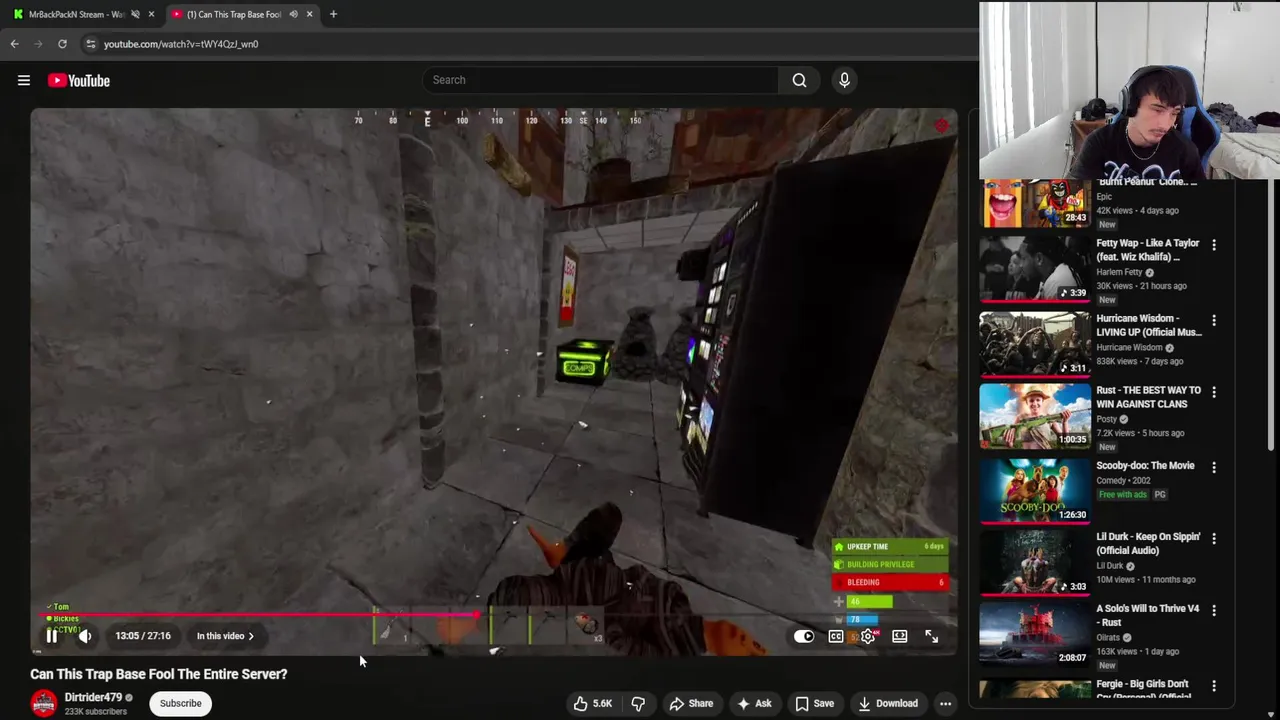Open more actions next to Download
The image size is (1280, 720).
[x=945, y=703]
